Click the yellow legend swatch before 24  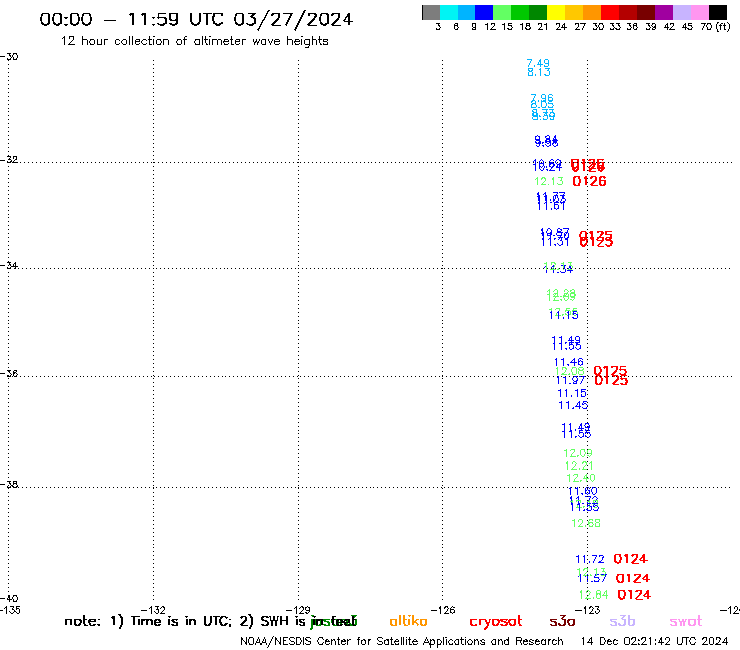click(x=556, y=12)
